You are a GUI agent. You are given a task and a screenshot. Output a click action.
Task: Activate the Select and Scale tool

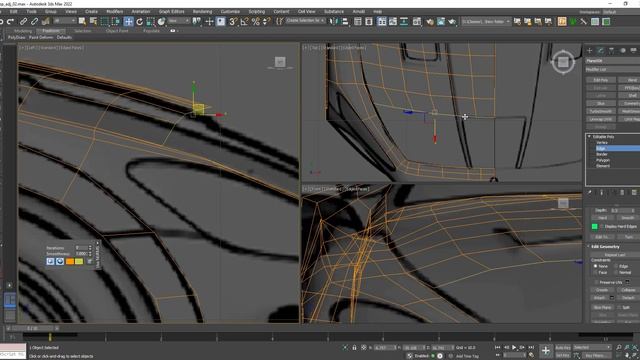coord(151,21)
